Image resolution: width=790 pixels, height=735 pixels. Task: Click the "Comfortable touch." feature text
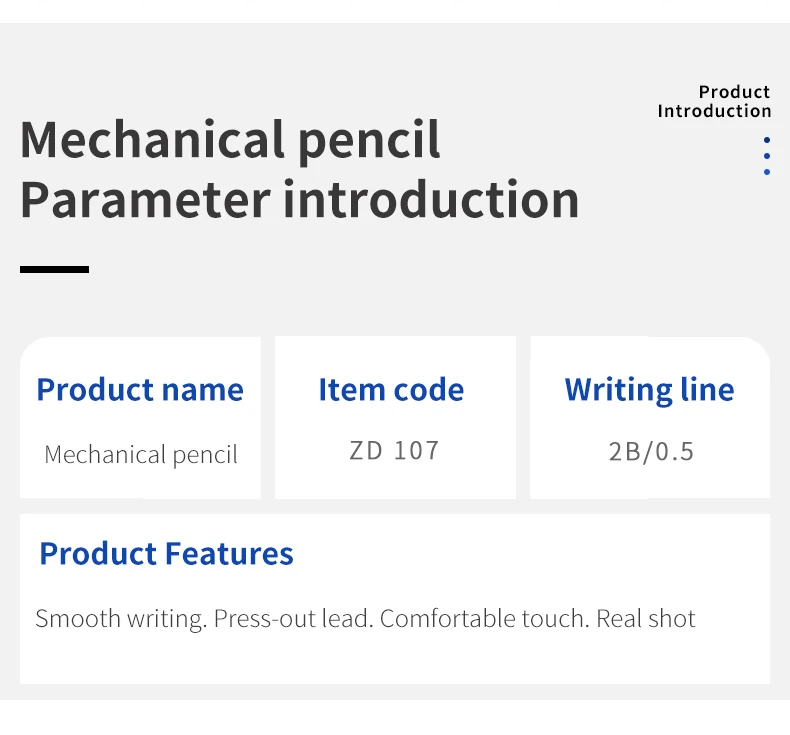click(484, 618)
